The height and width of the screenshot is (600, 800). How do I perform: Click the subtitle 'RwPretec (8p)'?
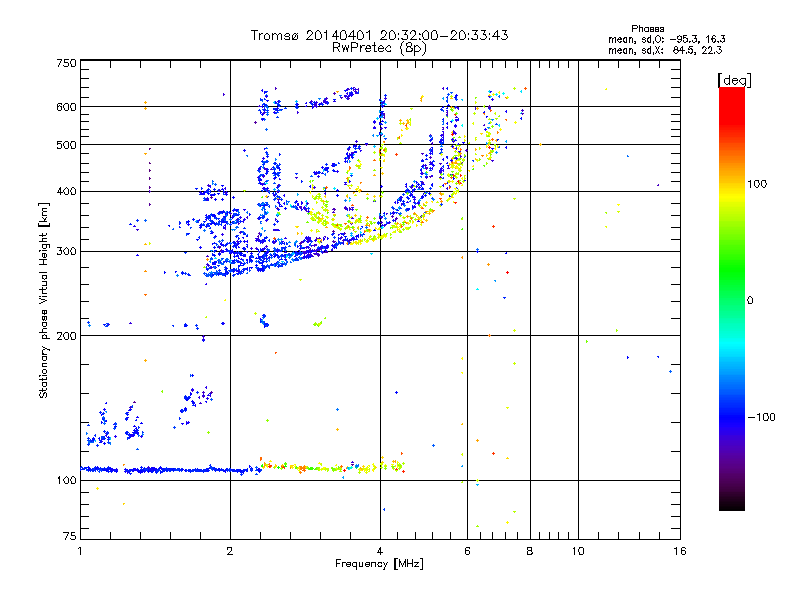pos(379,48)
